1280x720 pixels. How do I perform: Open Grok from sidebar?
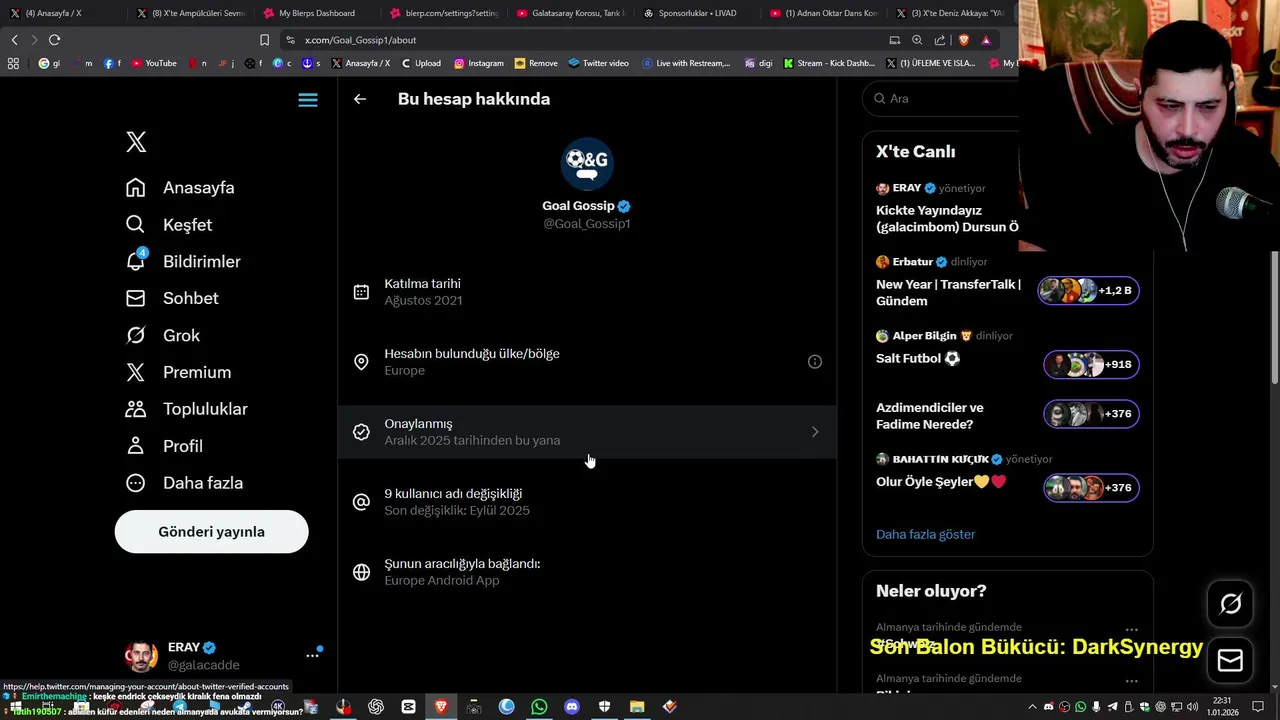[x=163, y=335]
